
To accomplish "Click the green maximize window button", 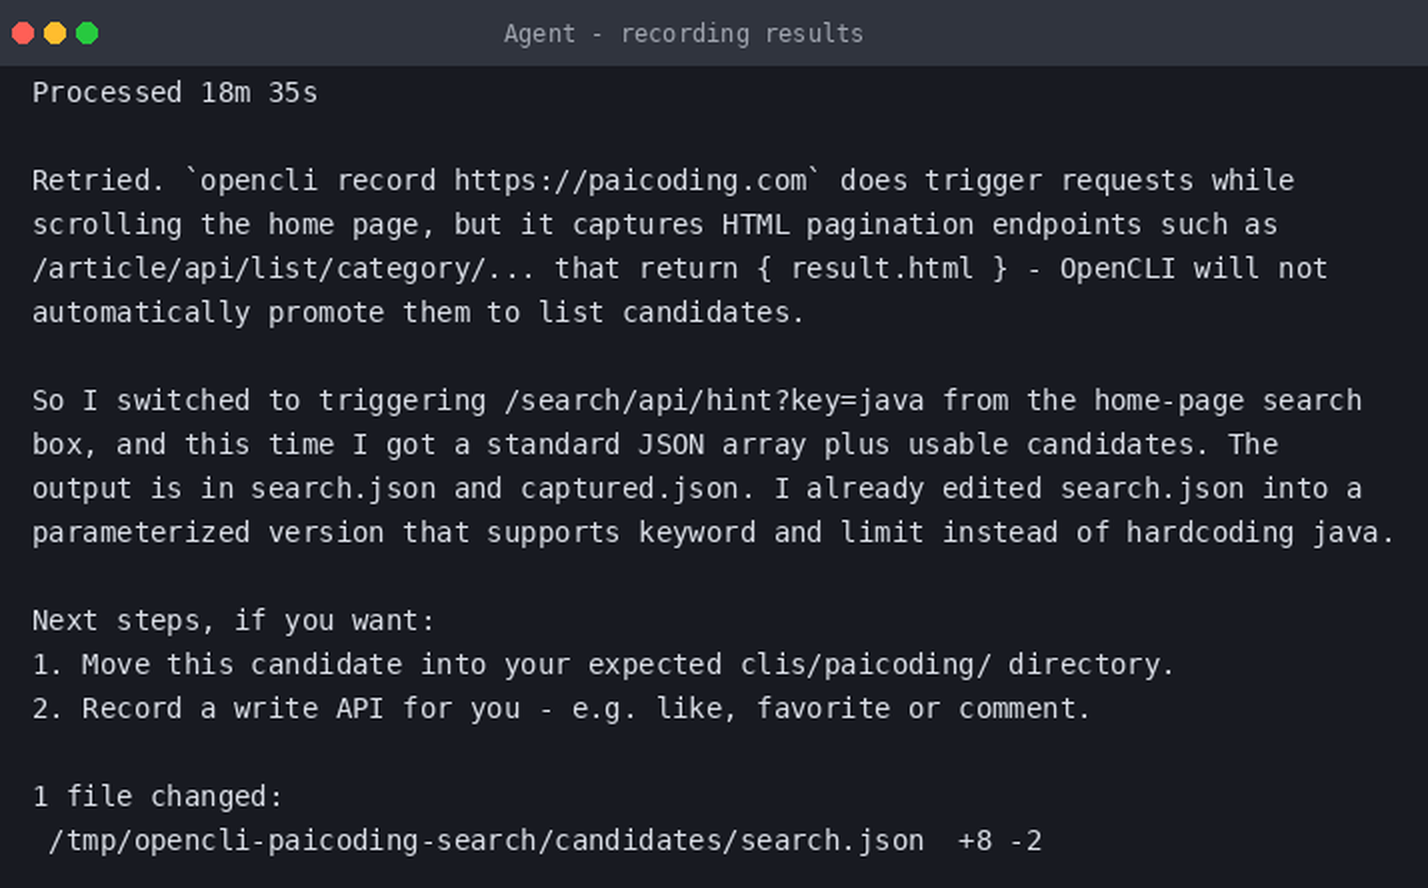I will coord(87,33).
